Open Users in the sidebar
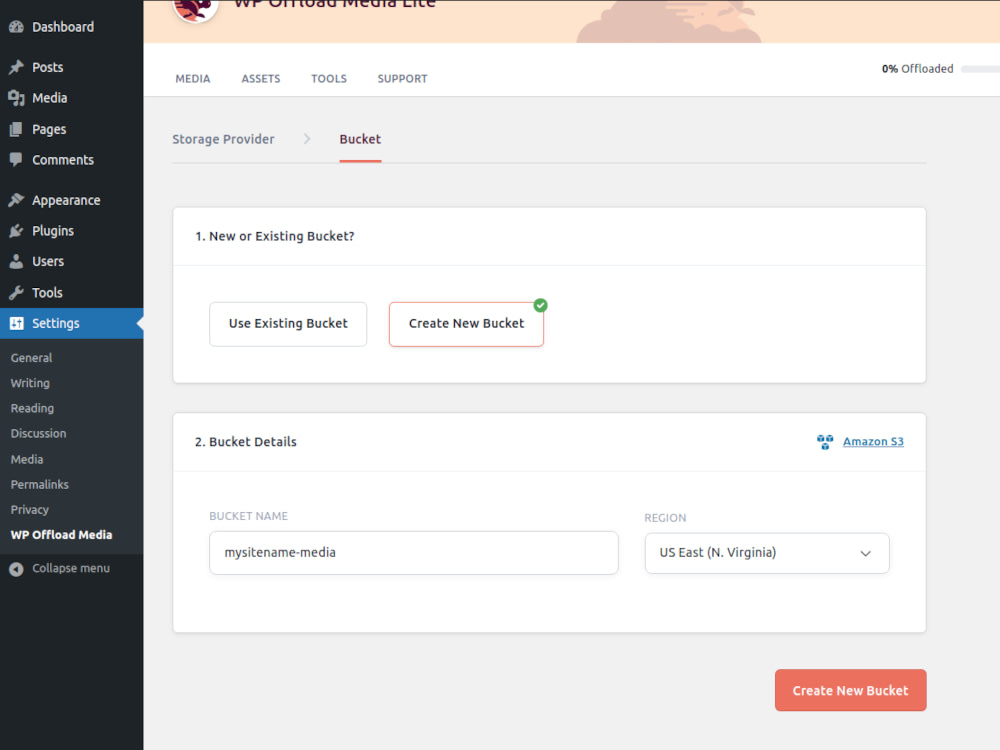This screenshot has width=1000, height=750. pos(48,261)
